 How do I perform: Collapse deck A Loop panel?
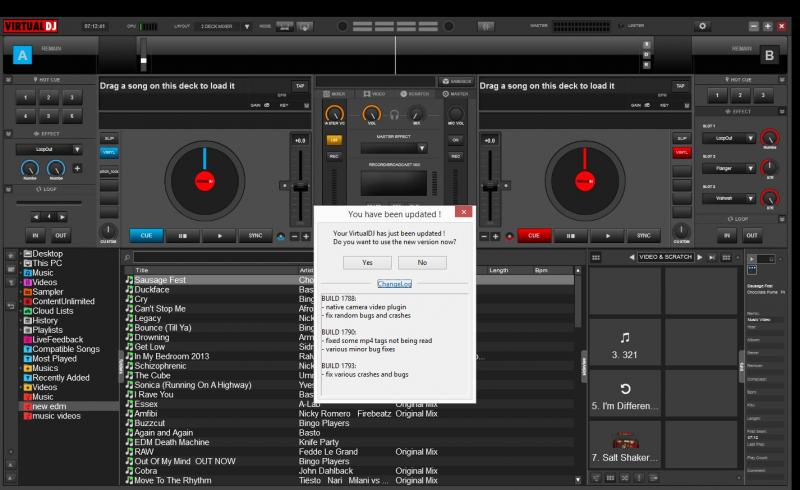[8, 189]
